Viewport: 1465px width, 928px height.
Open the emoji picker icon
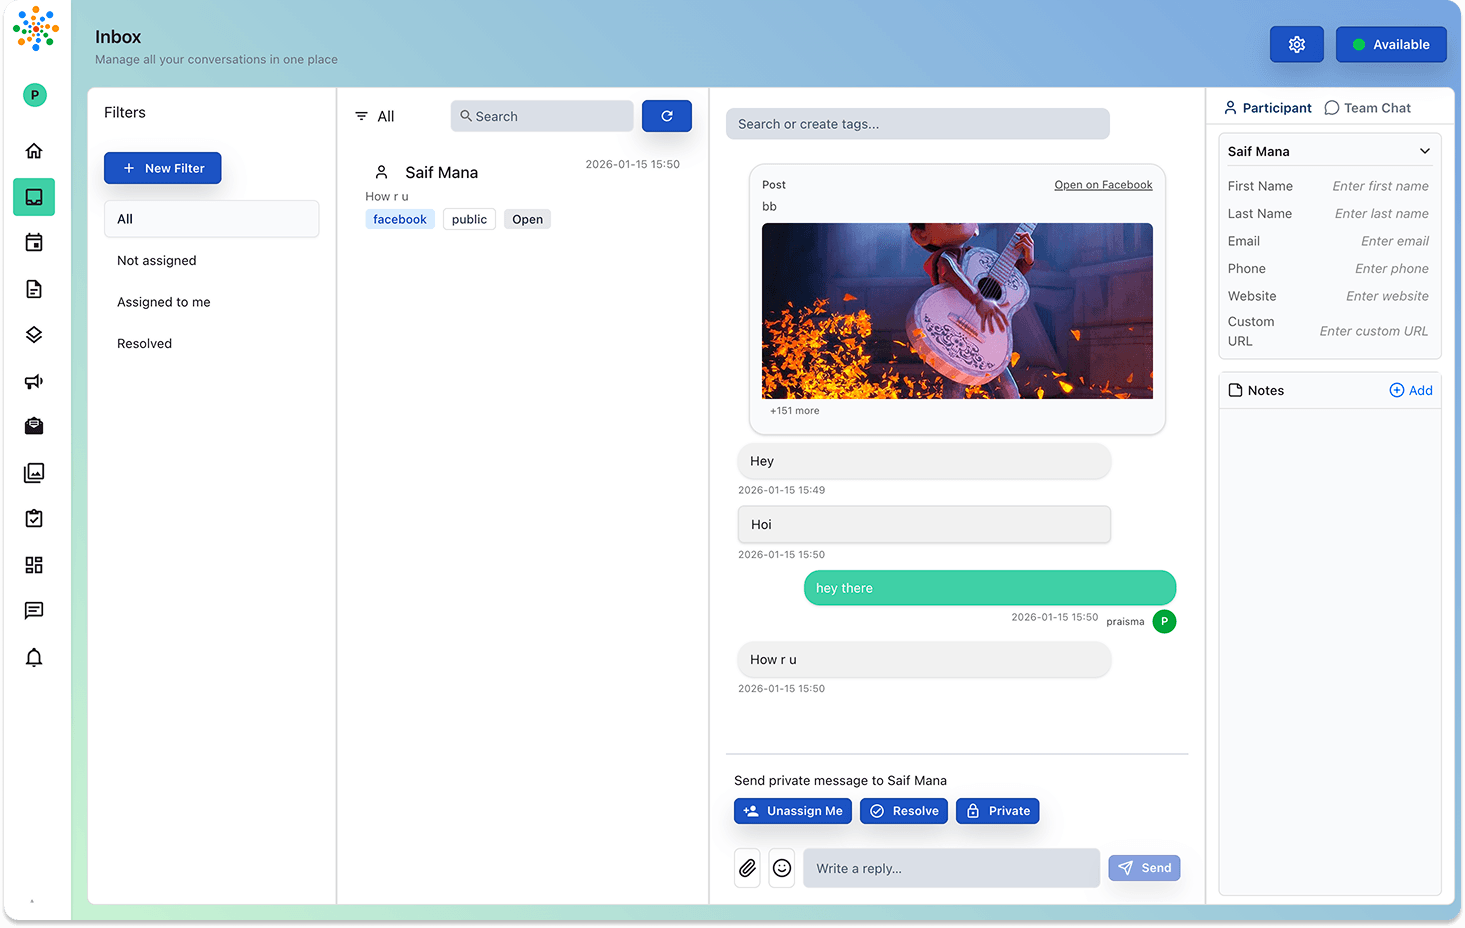pos(782,868)
